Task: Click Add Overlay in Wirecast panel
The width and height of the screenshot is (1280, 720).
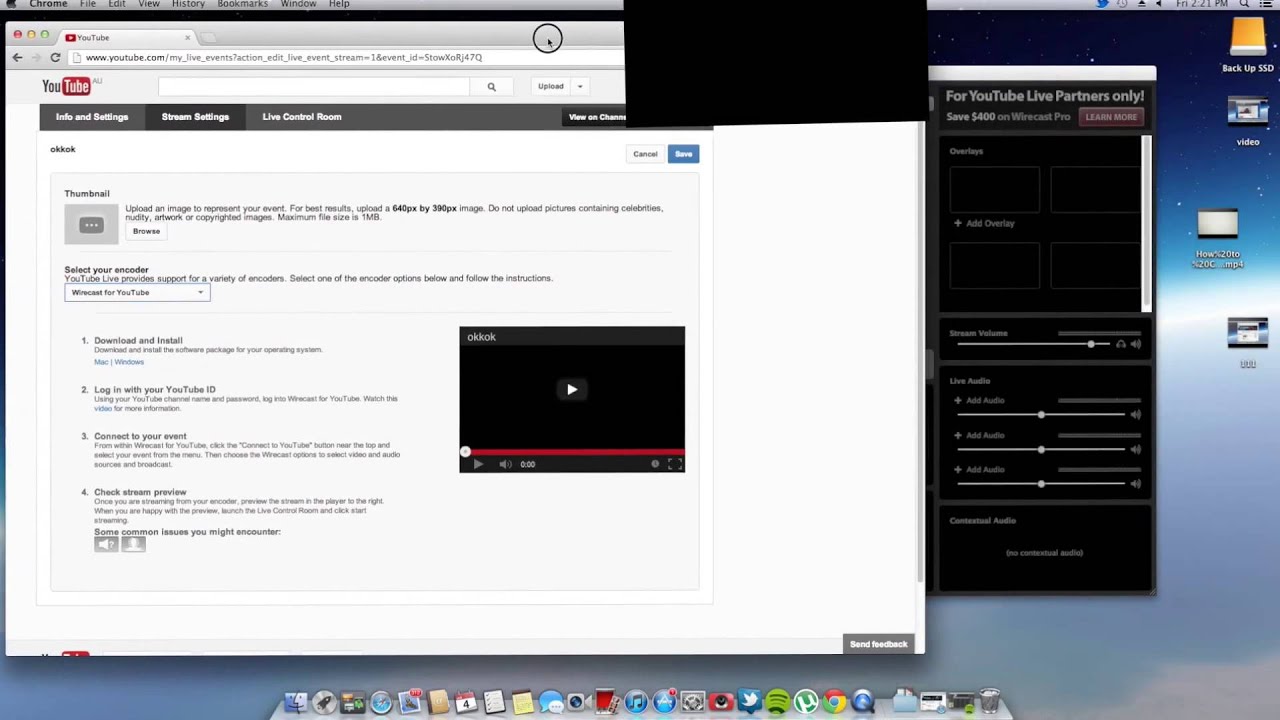Action: pos(985,224)
